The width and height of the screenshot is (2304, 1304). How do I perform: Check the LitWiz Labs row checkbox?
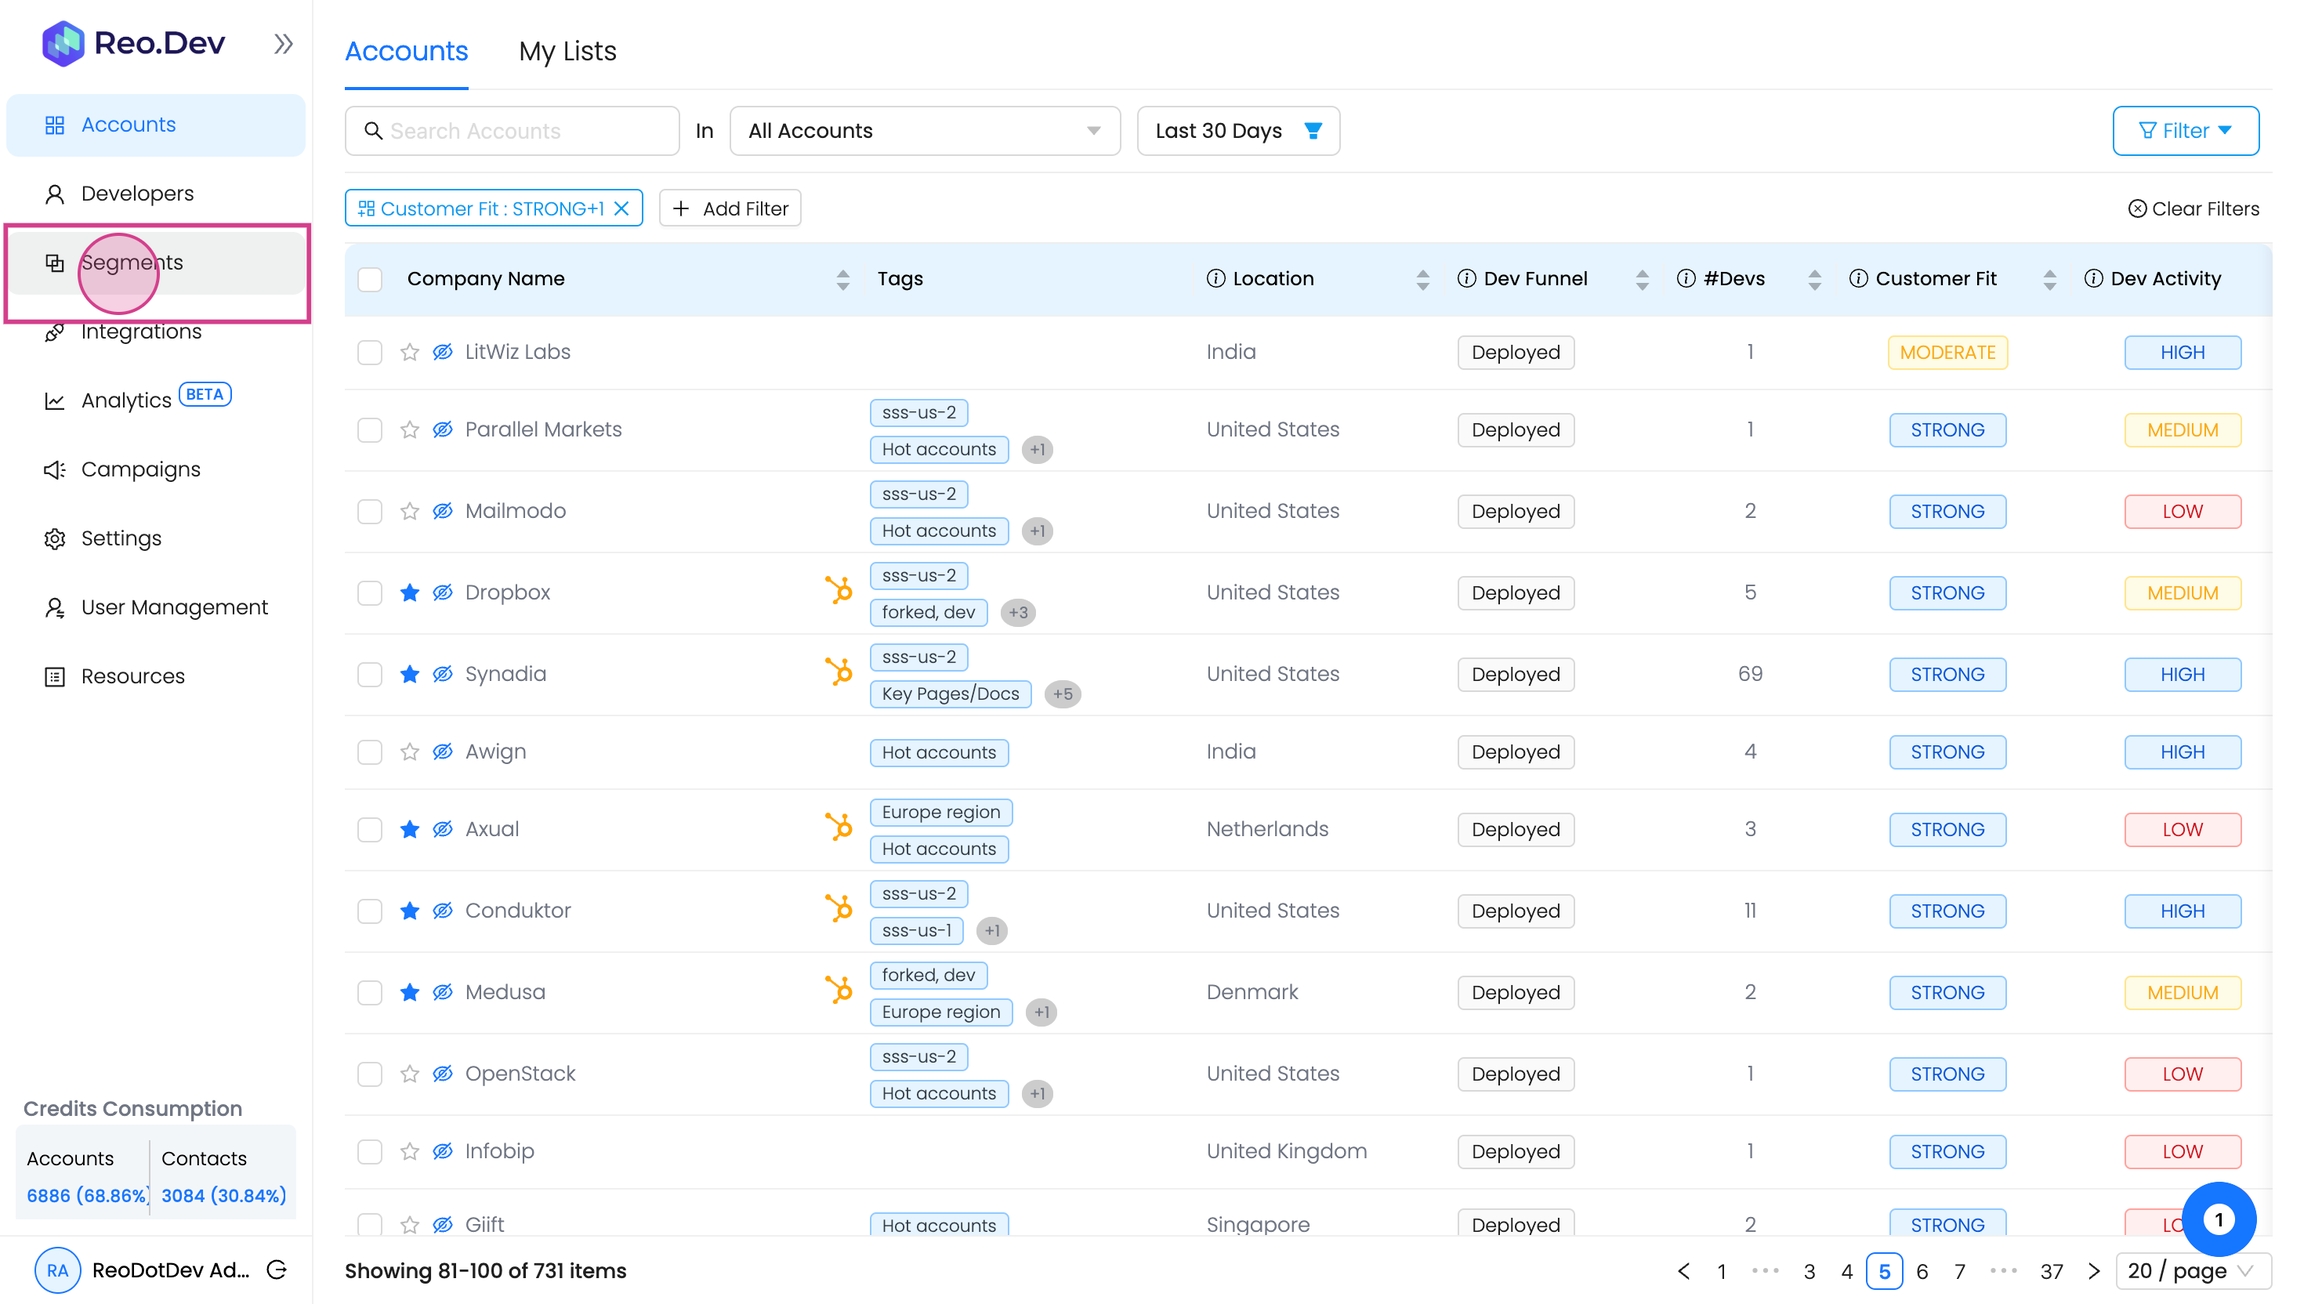[370, 352]
